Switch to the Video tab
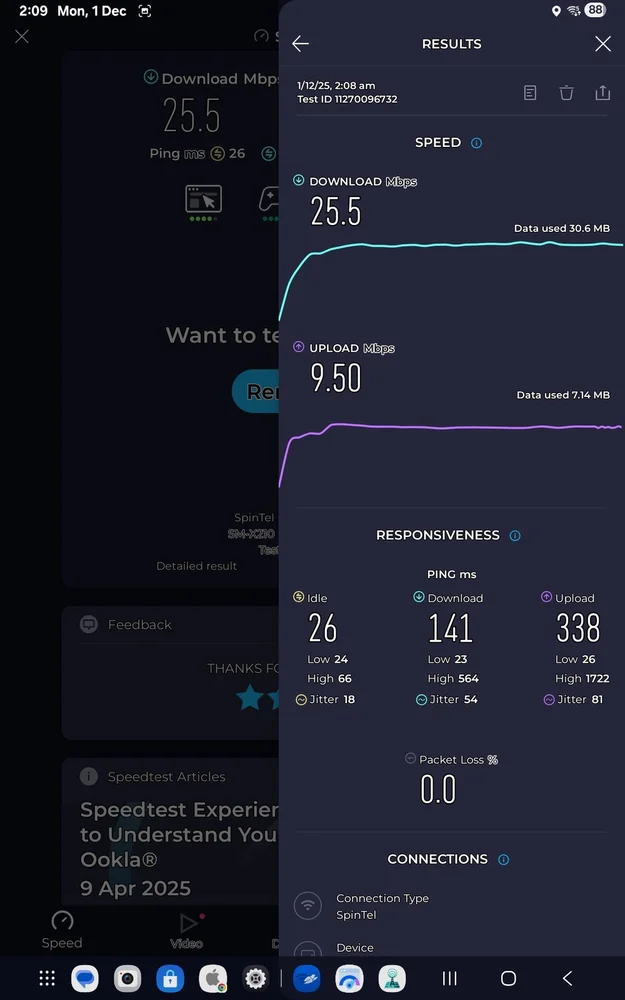Viewport: 625px width, 1000px height. click(185, 928)
